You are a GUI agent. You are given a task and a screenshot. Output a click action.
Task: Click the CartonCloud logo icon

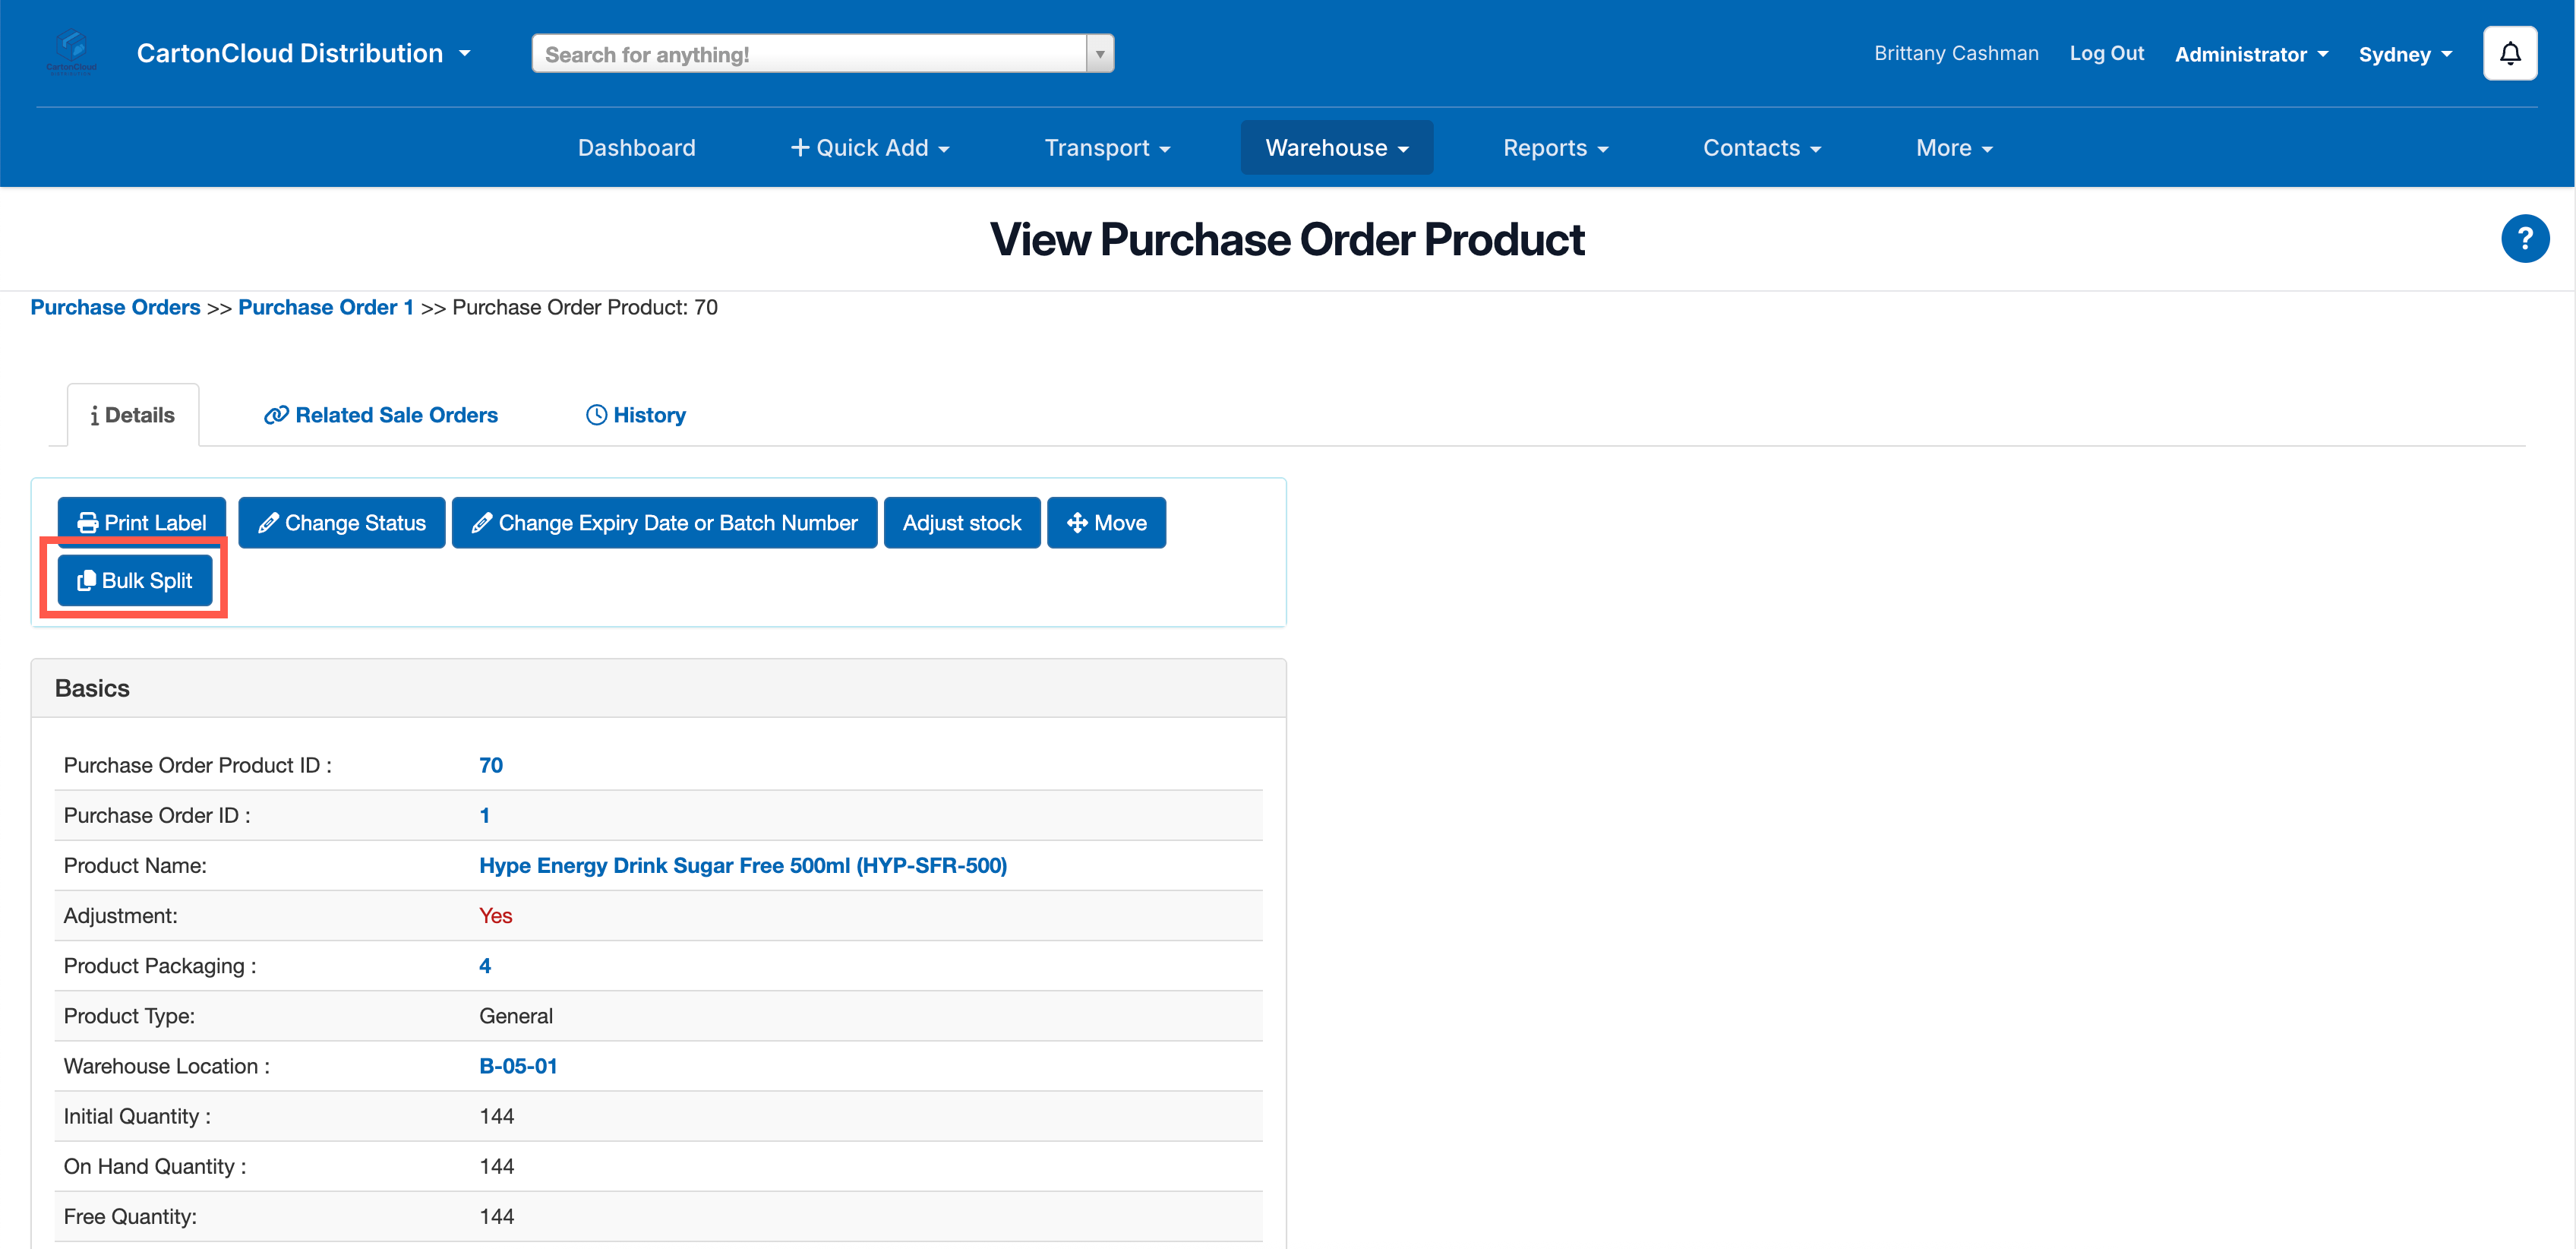point(72,52)
